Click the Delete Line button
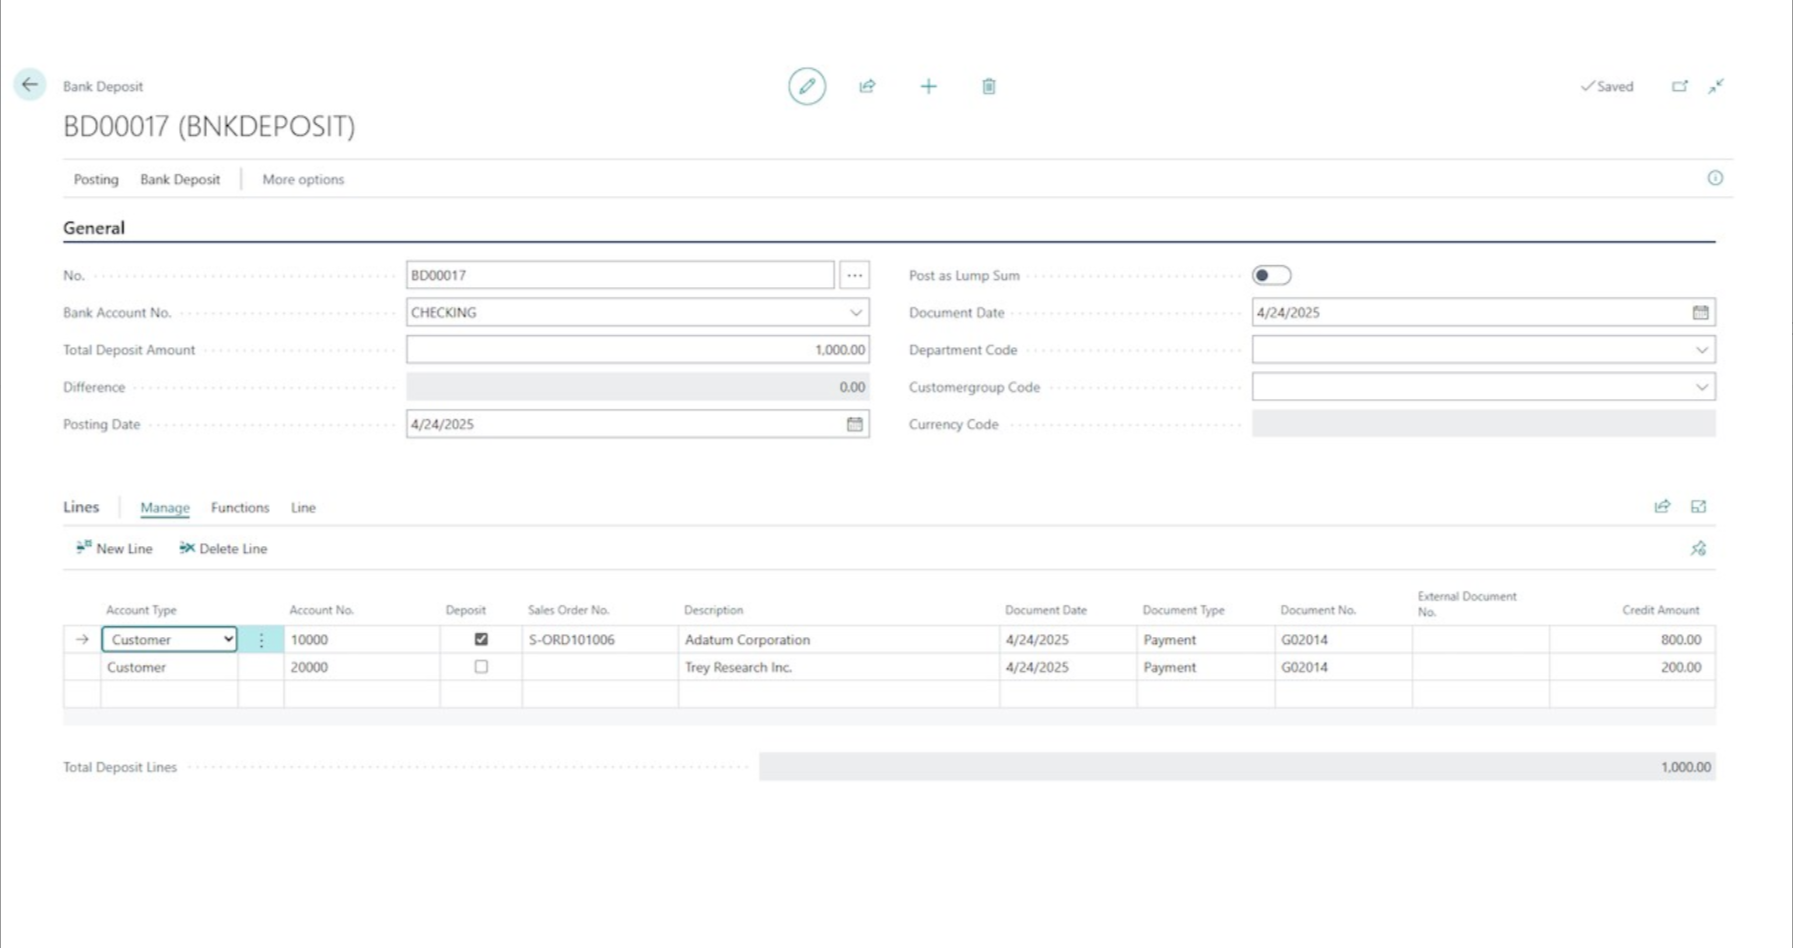 pos(223,548)
